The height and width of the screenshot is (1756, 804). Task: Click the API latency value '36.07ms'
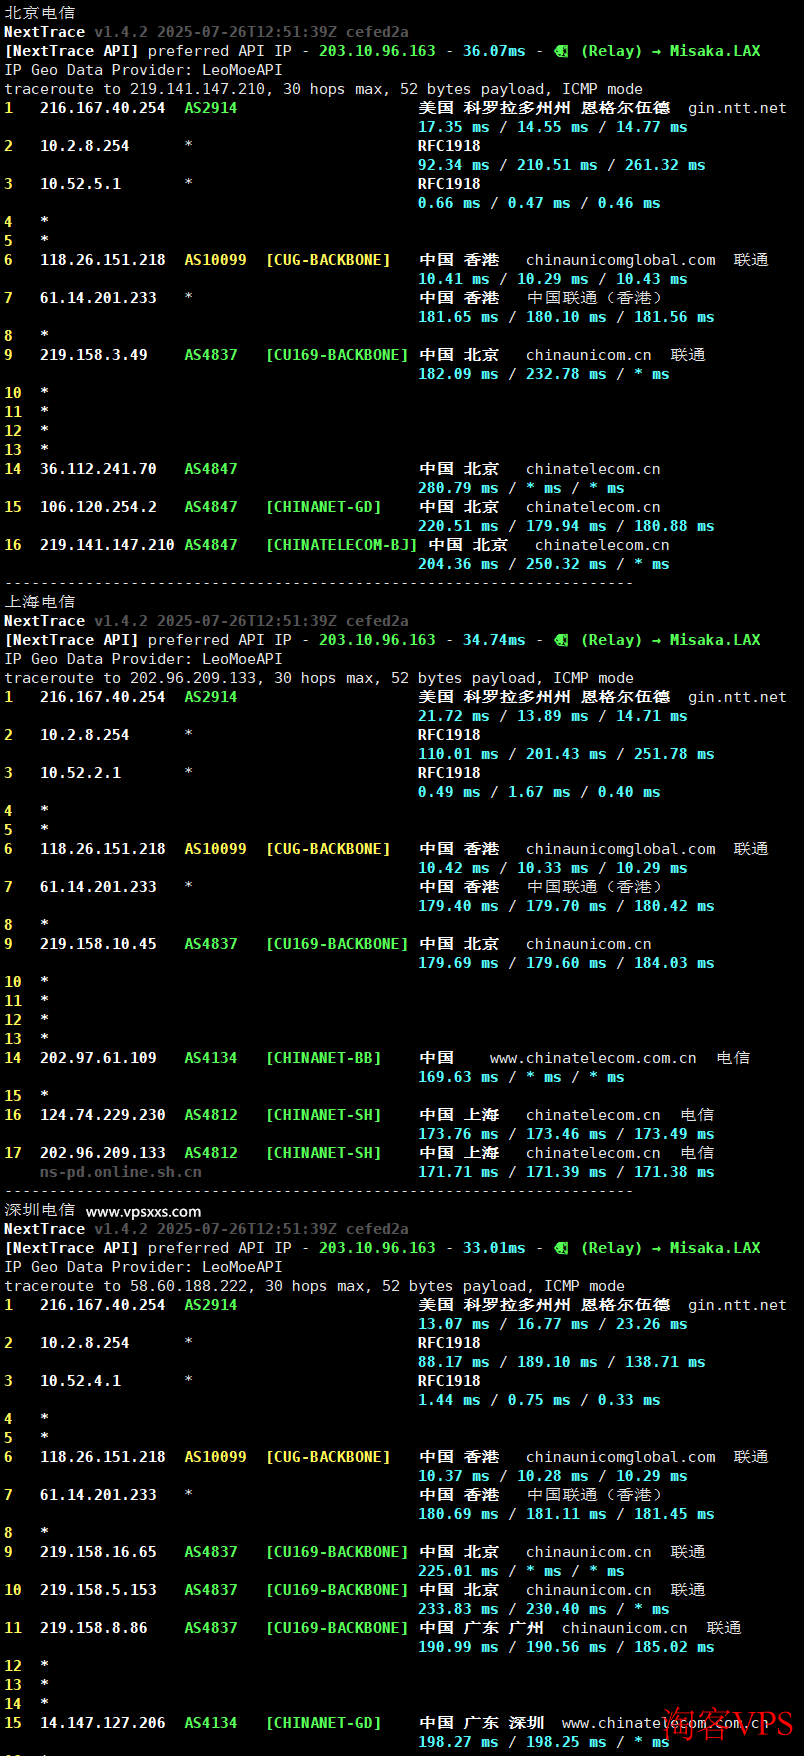494,51
